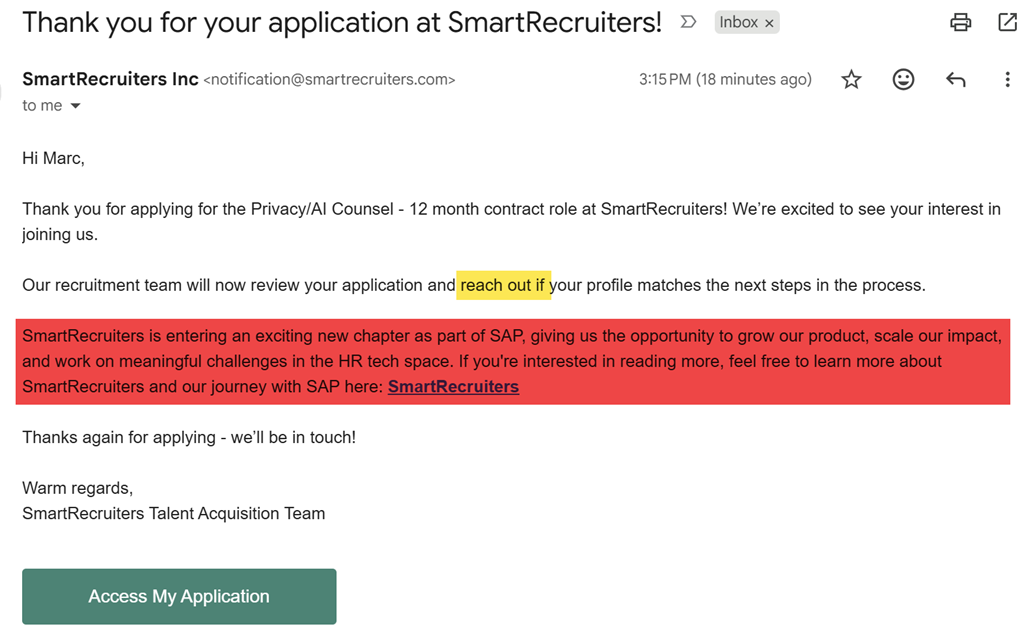Image resolution: width=1024 pixels, height=635 pixels.
Task: Add an emoji reaction to the email
Action: coord(903,80)
